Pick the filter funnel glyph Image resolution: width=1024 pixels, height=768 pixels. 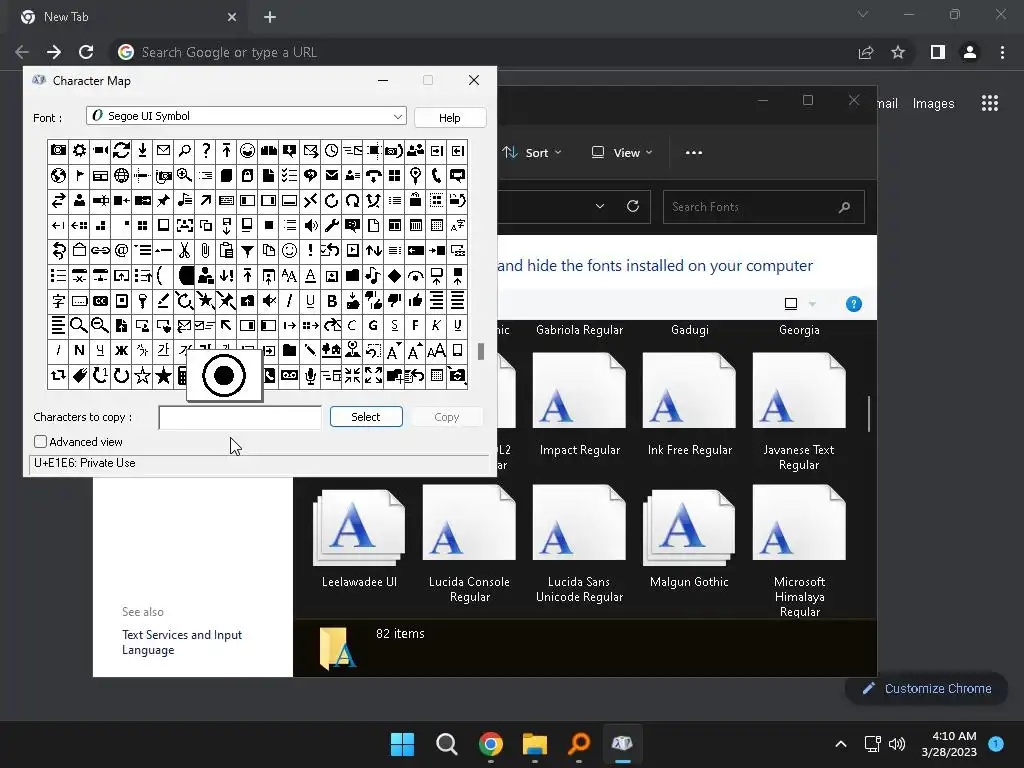[x=247, y=250]
